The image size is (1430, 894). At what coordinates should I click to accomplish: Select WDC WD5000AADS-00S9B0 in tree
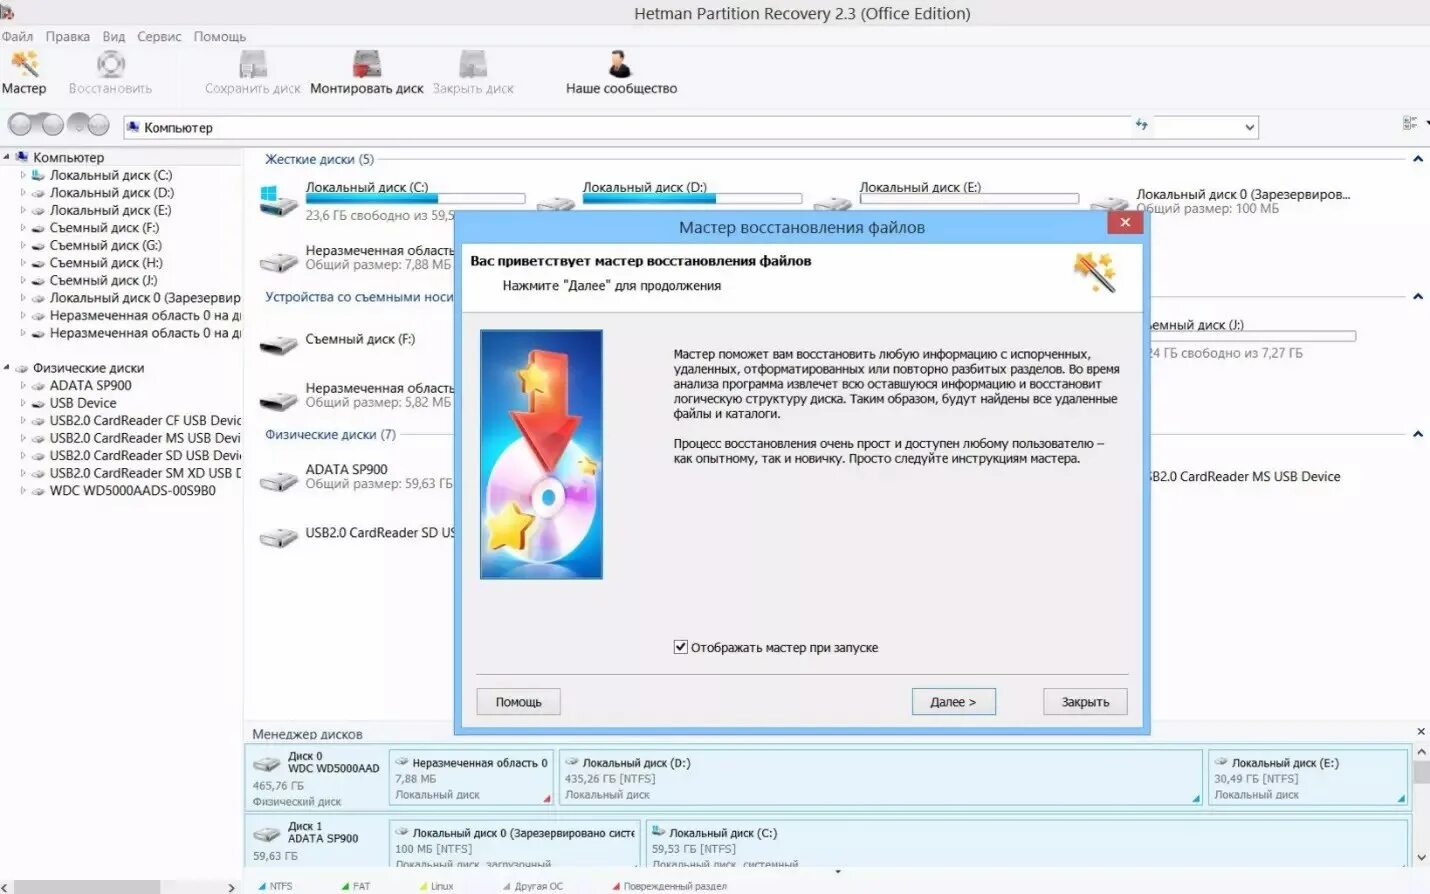click(x=132, y=490)
